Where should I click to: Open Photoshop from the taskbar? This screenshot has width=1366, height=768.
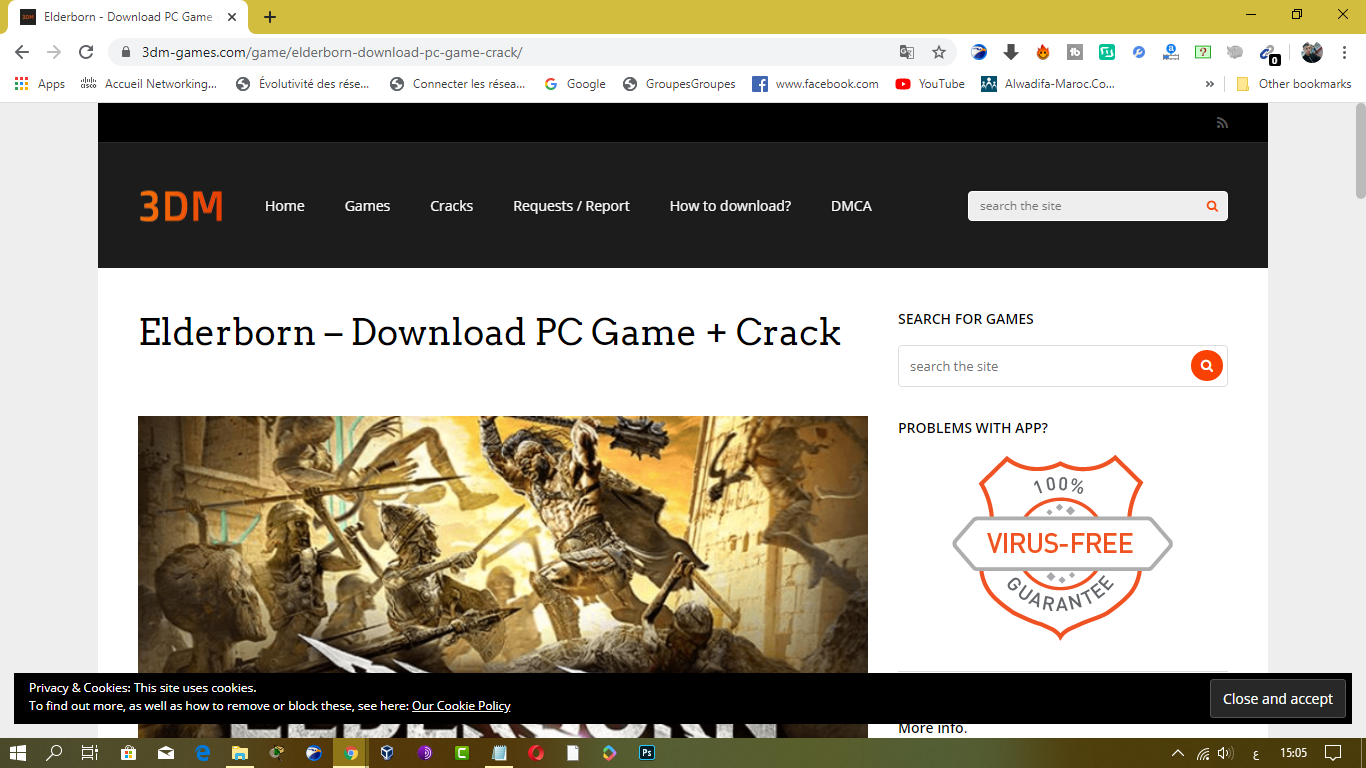pos(647,753)
